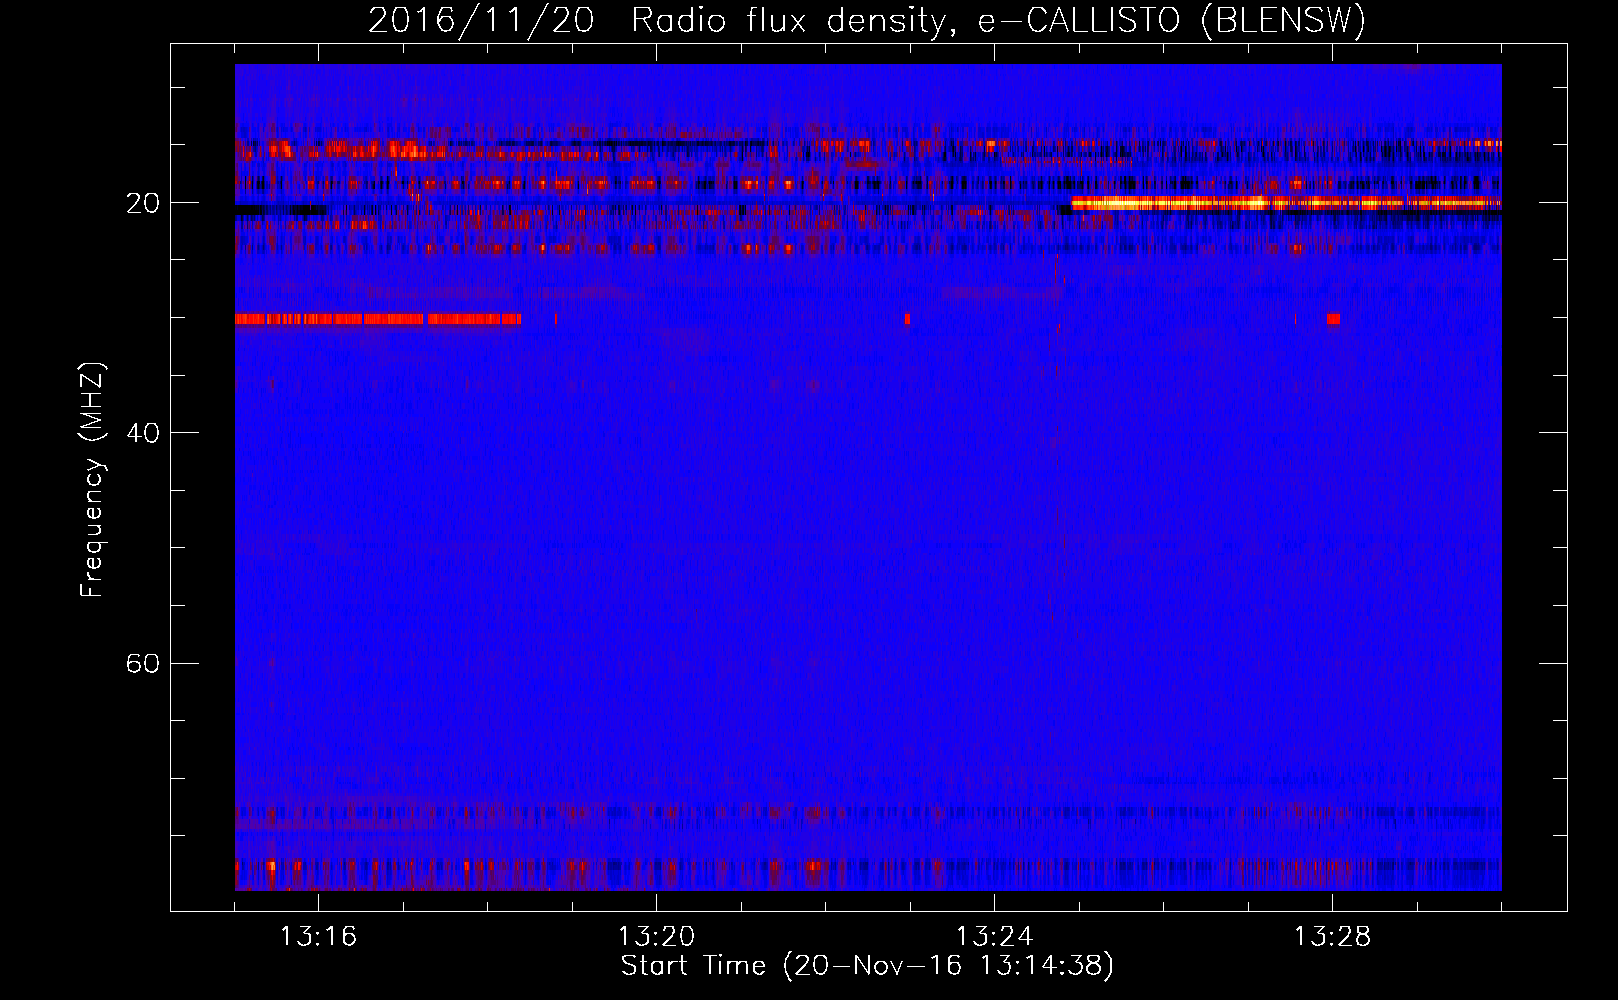Click the 13:28 time tick label
This screenshot has height=1000, width=1618.
1332,937
